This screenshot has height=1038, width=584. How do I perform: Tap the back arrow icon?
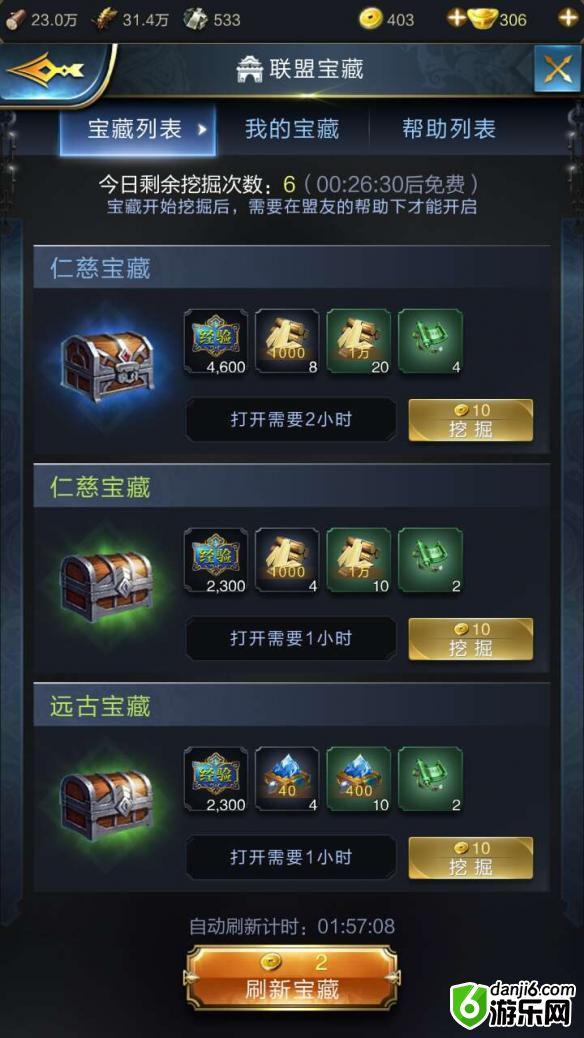tap(45, 68)
